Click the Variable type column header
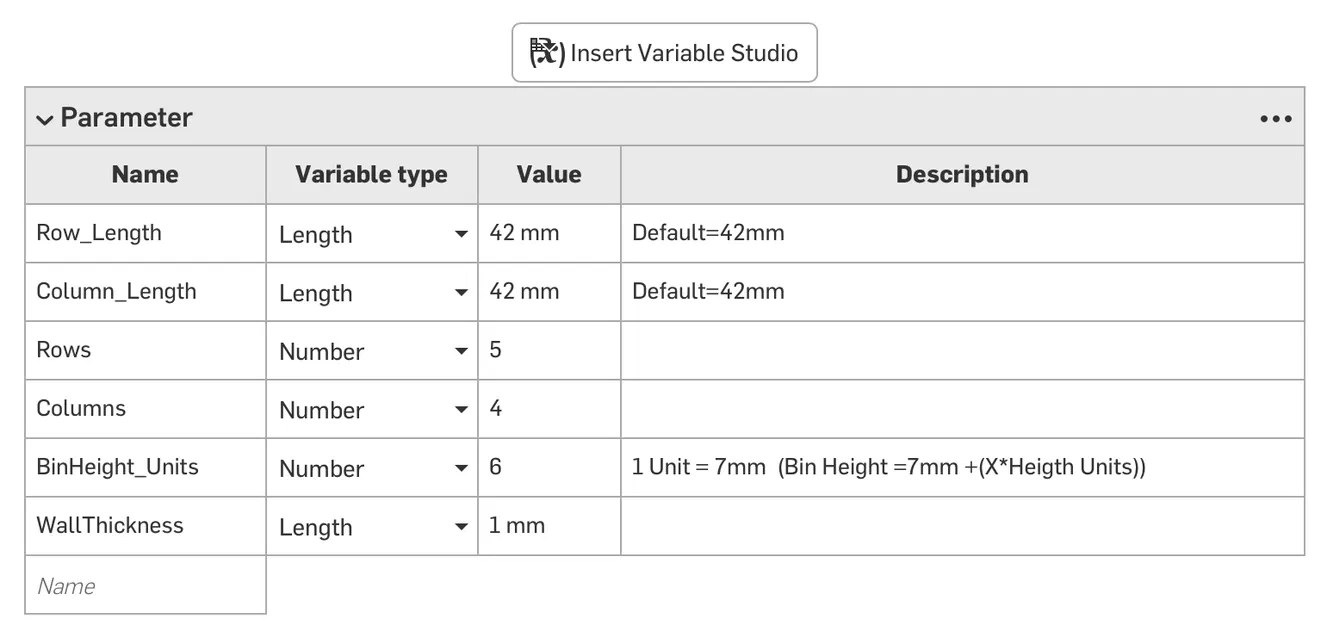 (x=371, y=174)
